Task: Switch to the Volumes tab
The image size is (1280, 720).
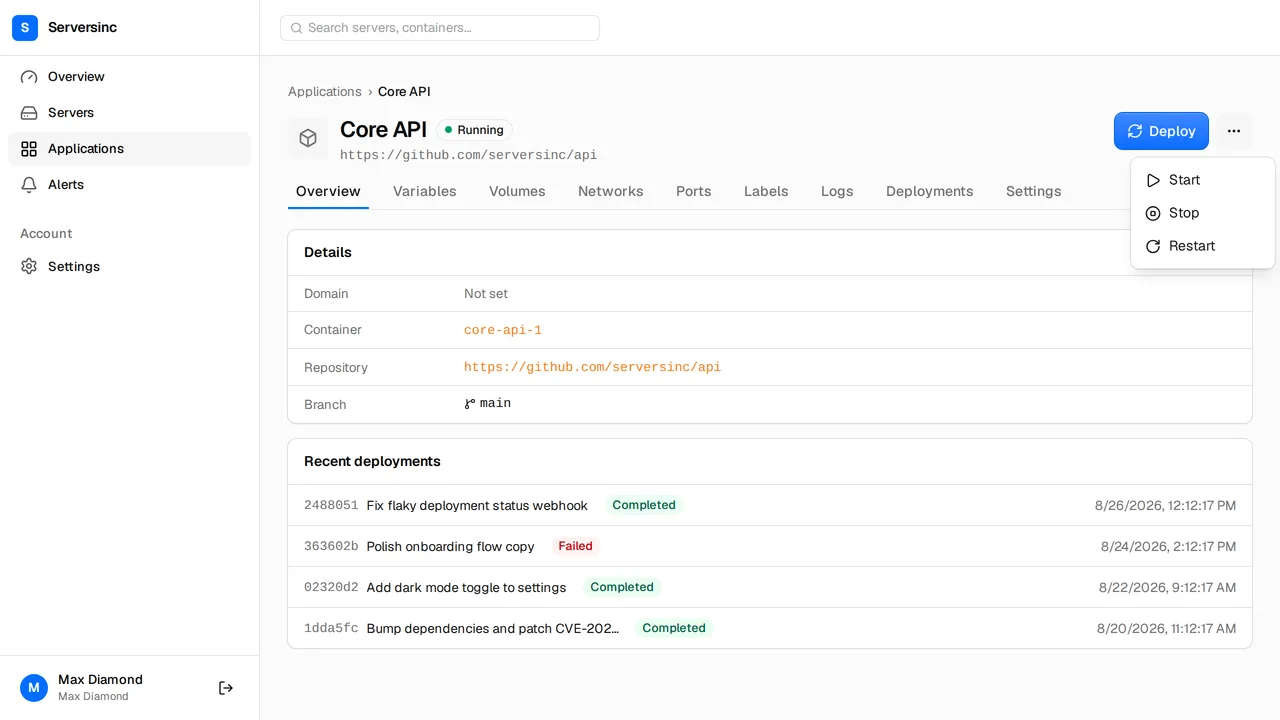Action: pyautogui.click(x=517, y=191)
